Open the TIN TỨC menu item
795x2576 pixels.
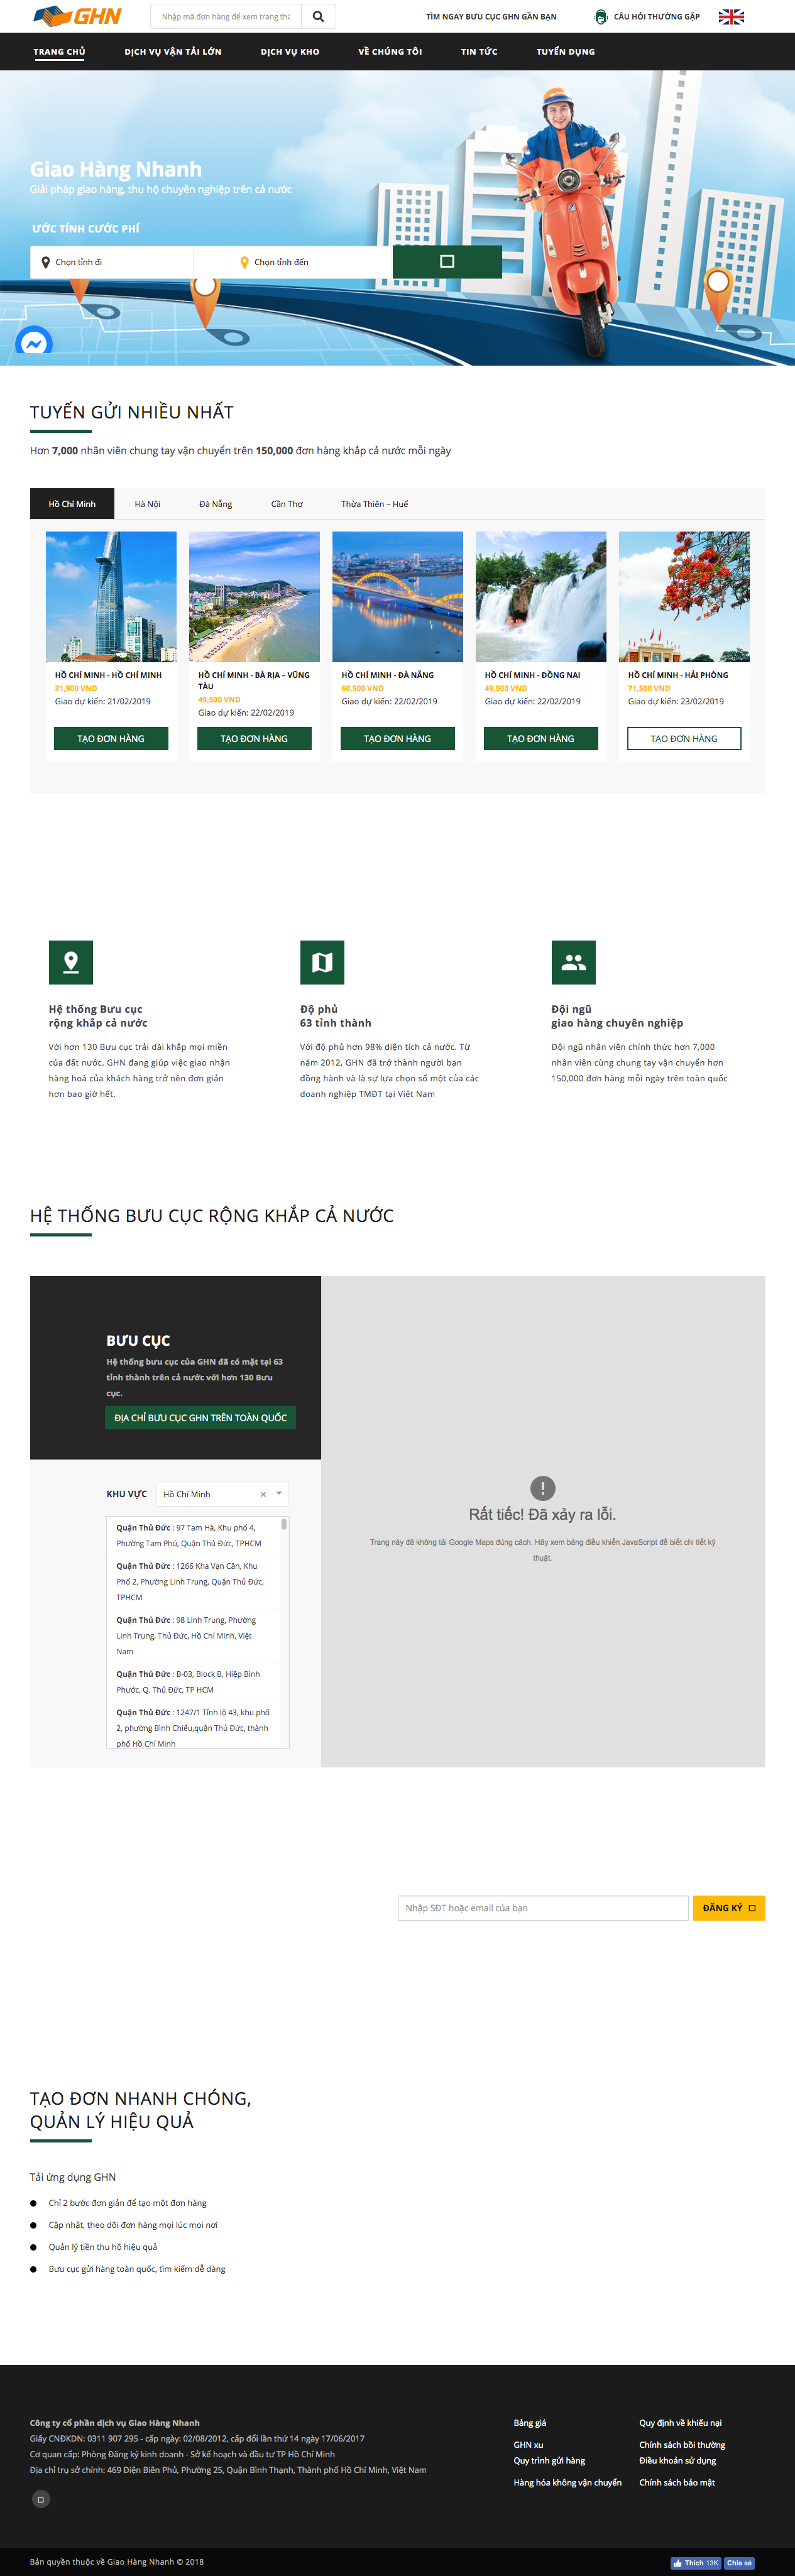tap(479, 51)
